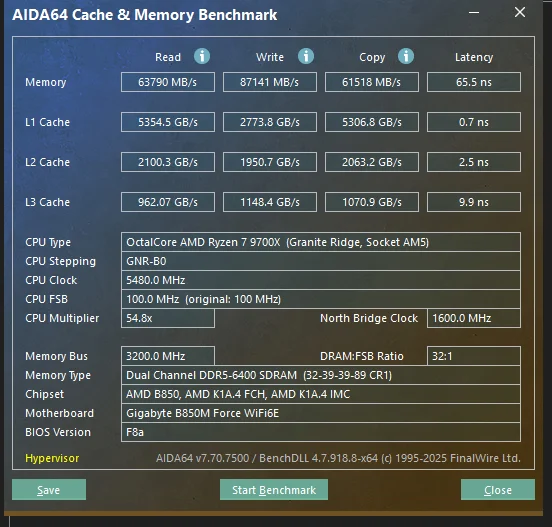Select the Memory Read result field
The width and height of the screenshot is (552, 527).
tap(168, 82)
